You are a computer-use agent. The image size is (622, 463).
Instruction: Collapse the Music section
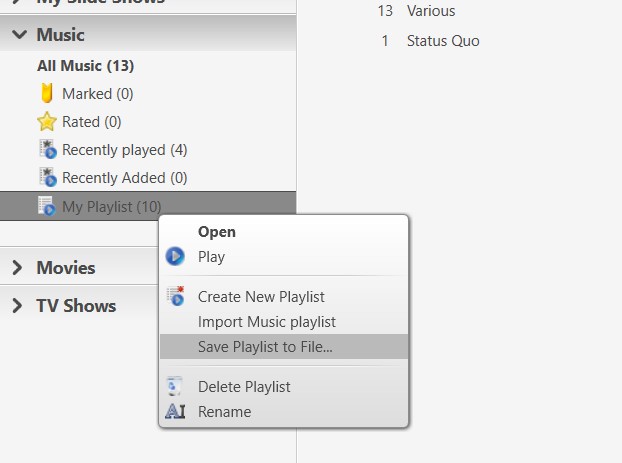coord(19,35)
